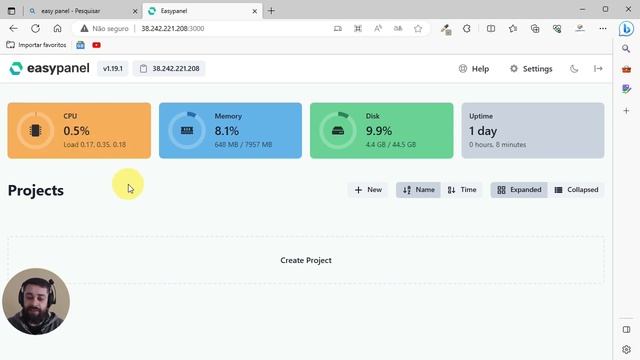Add page to favorites star icon

coord(418,29)
